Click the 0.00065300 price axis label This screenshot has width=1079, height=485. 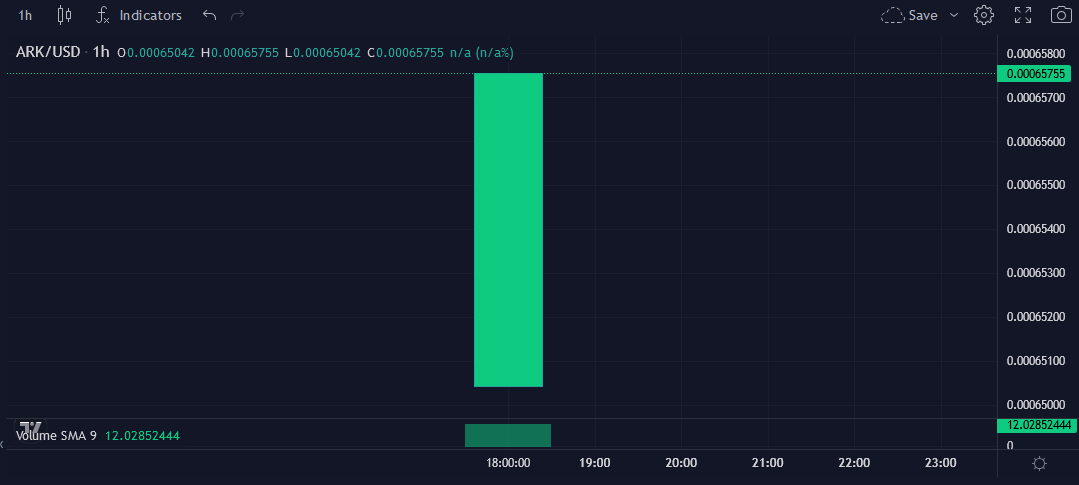coord(1036,273)
